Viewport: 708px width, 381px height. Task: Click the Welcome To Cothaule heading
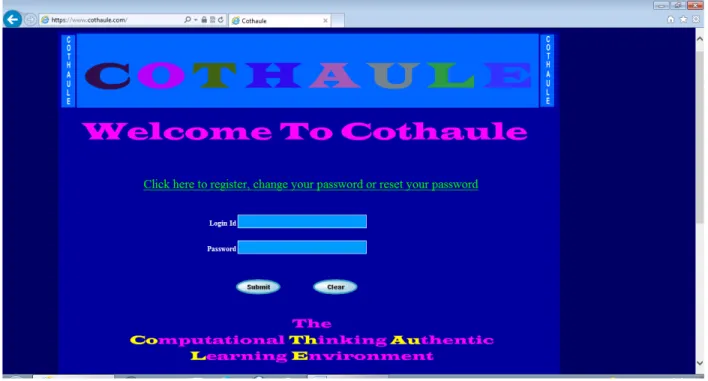point(305,131)
